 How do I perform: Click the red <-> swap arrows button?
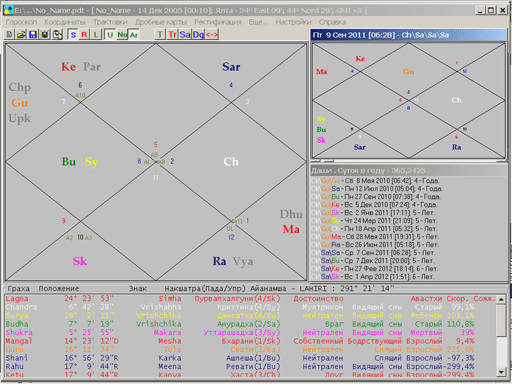coord(212,34)
